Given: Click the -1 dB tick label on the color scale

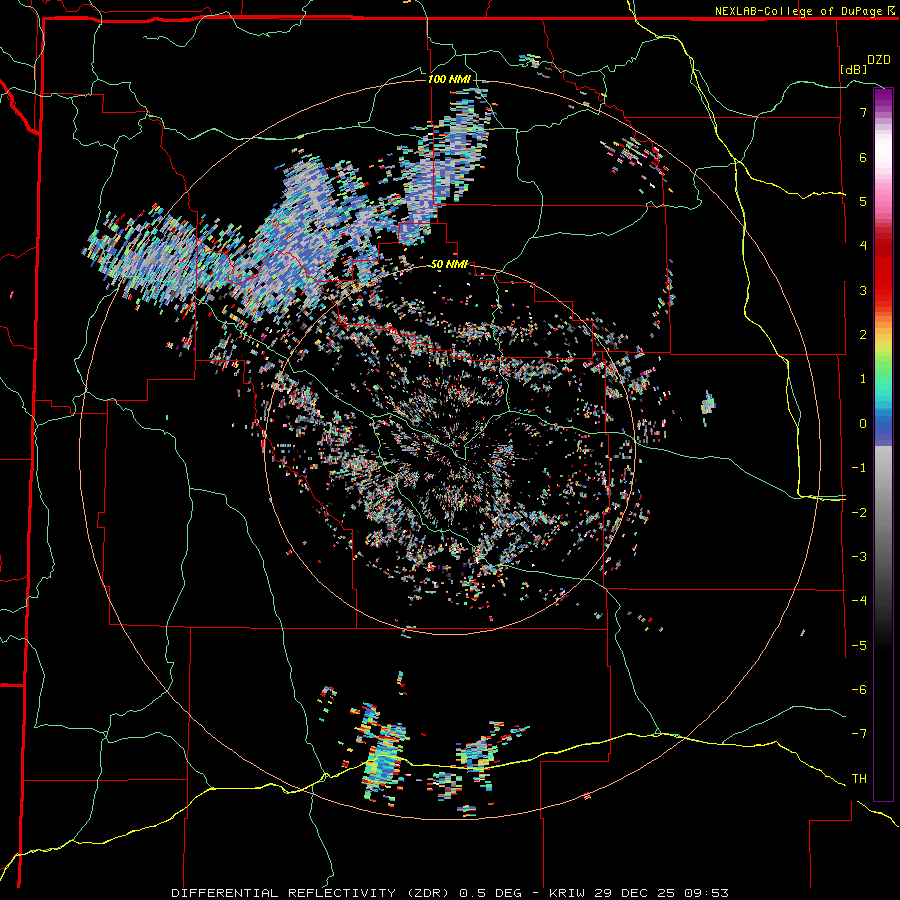Looking at the screenshot, I should (859, 468).
